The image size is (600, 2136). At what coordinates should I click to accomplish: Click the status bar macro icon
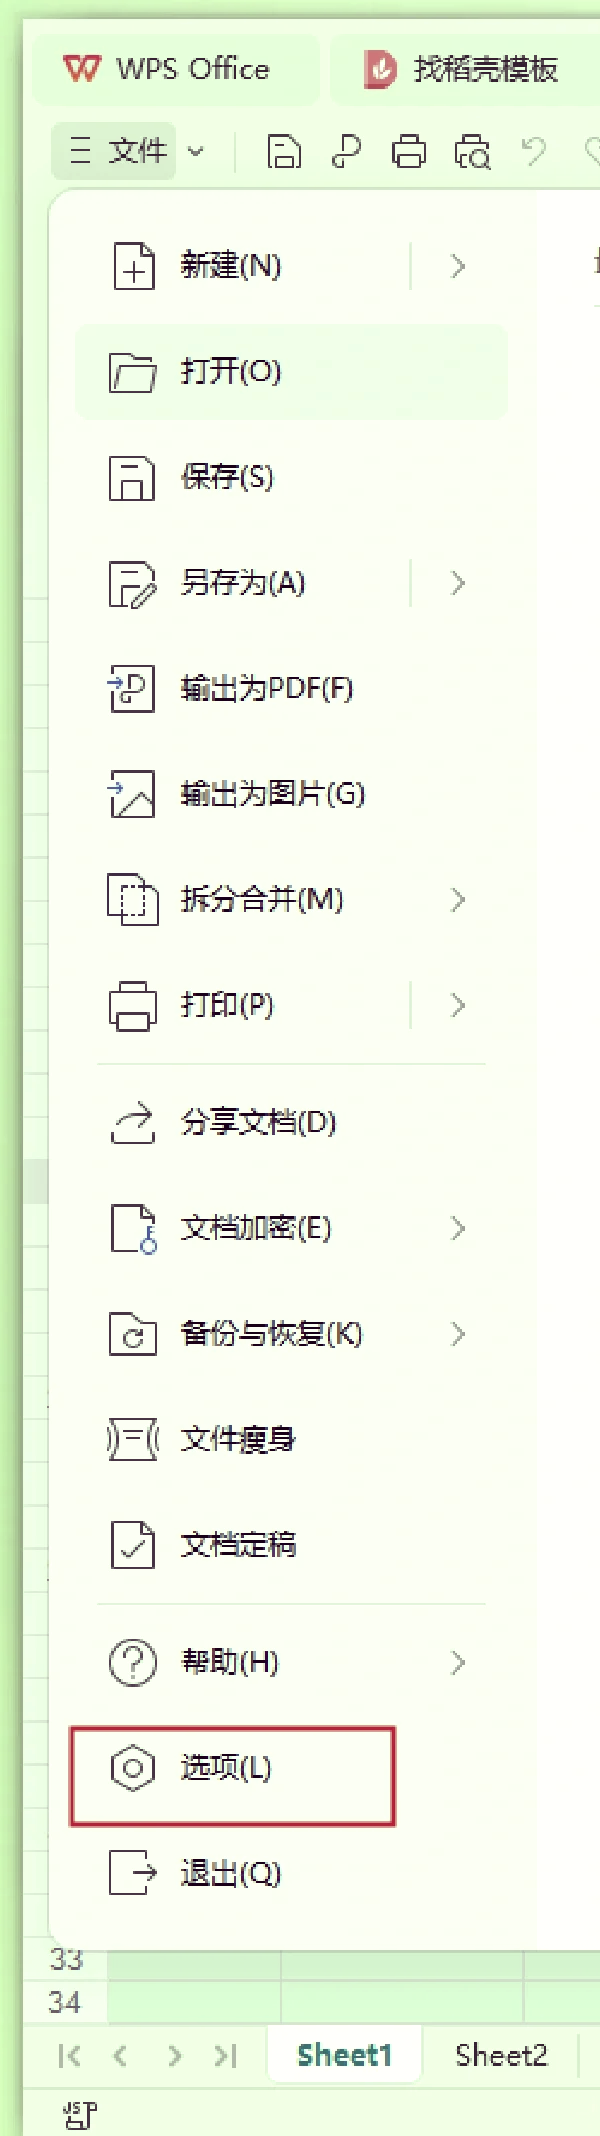[x=80, y=2114]
